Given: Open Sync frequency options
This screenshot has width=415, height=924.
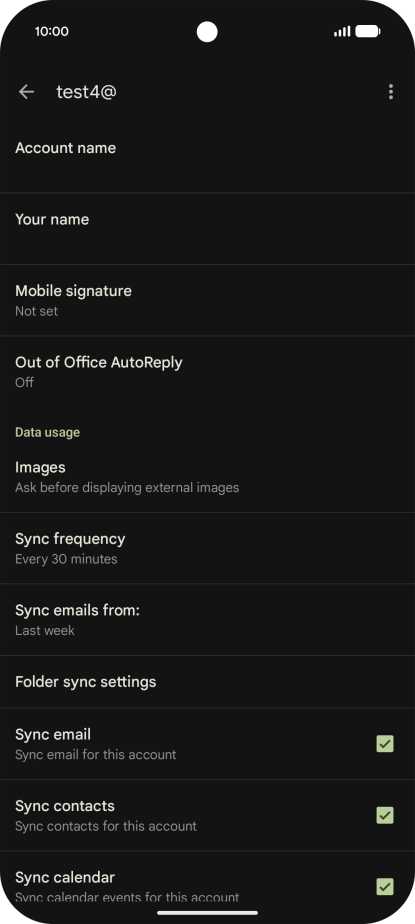Looking at the screenshot, I should 208,548.
